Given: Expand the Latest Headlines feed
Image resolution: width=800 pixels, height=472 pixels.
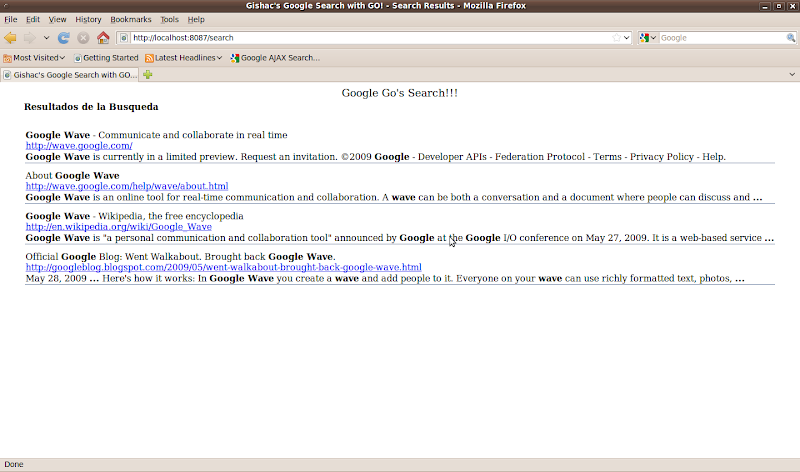Looking at the screenshot, I should (x=184, y=58).
